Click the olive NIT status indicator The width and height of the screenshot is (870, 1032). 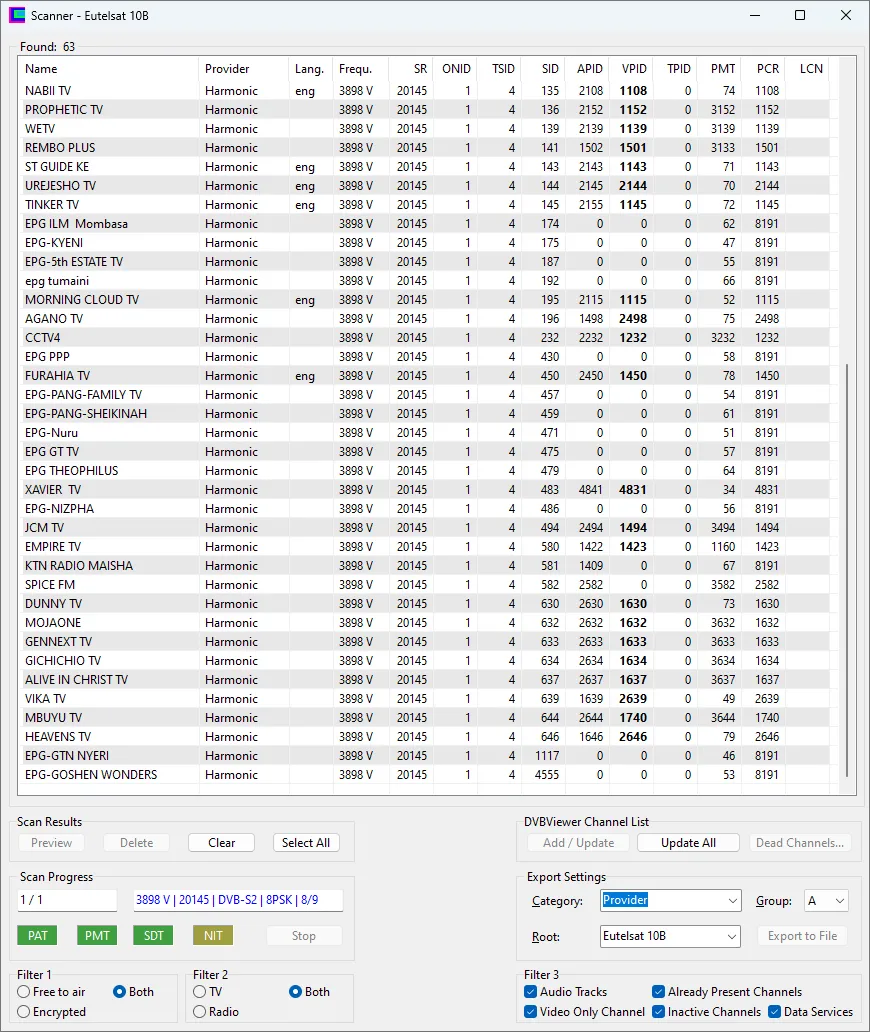(213, 936)
